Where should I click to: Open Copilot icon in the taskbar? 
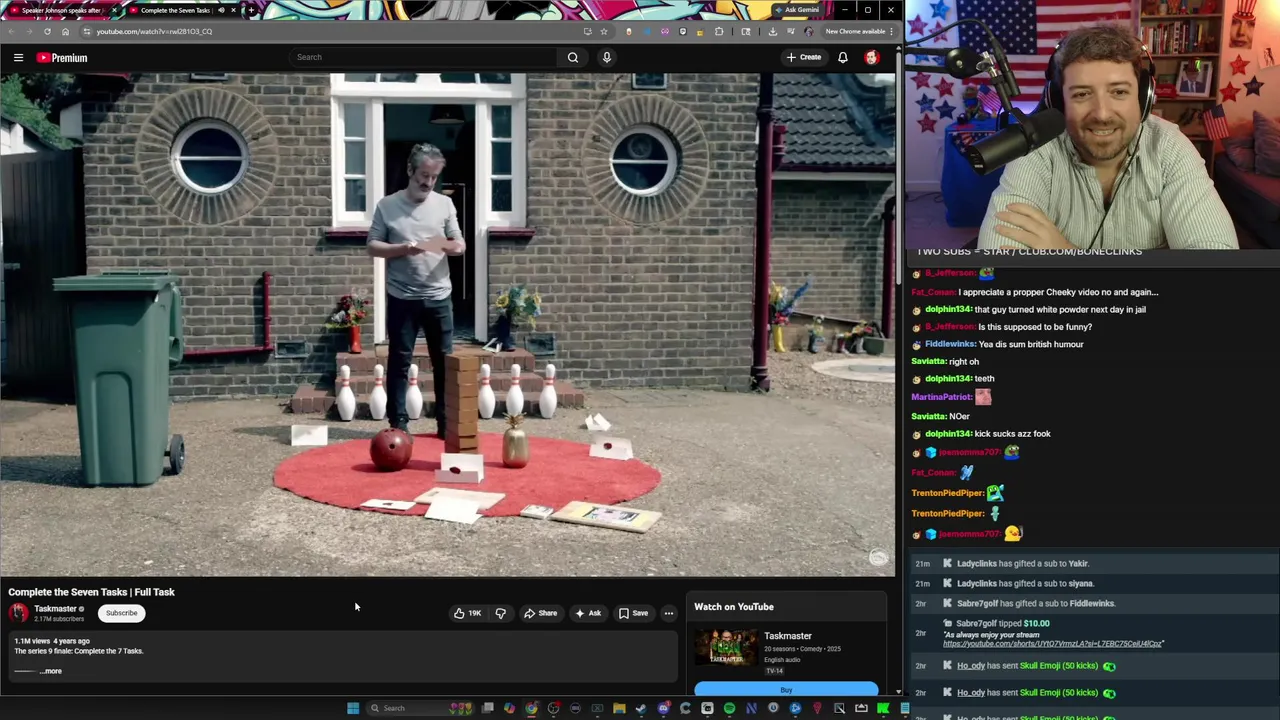coord(509,708)
